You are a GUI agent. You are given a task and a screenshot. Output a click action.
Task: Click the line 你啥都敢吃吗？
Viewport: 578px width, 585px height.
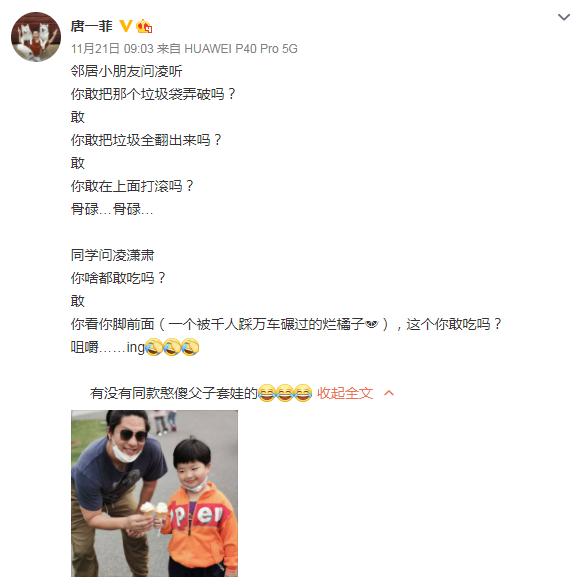click(118, 278)
